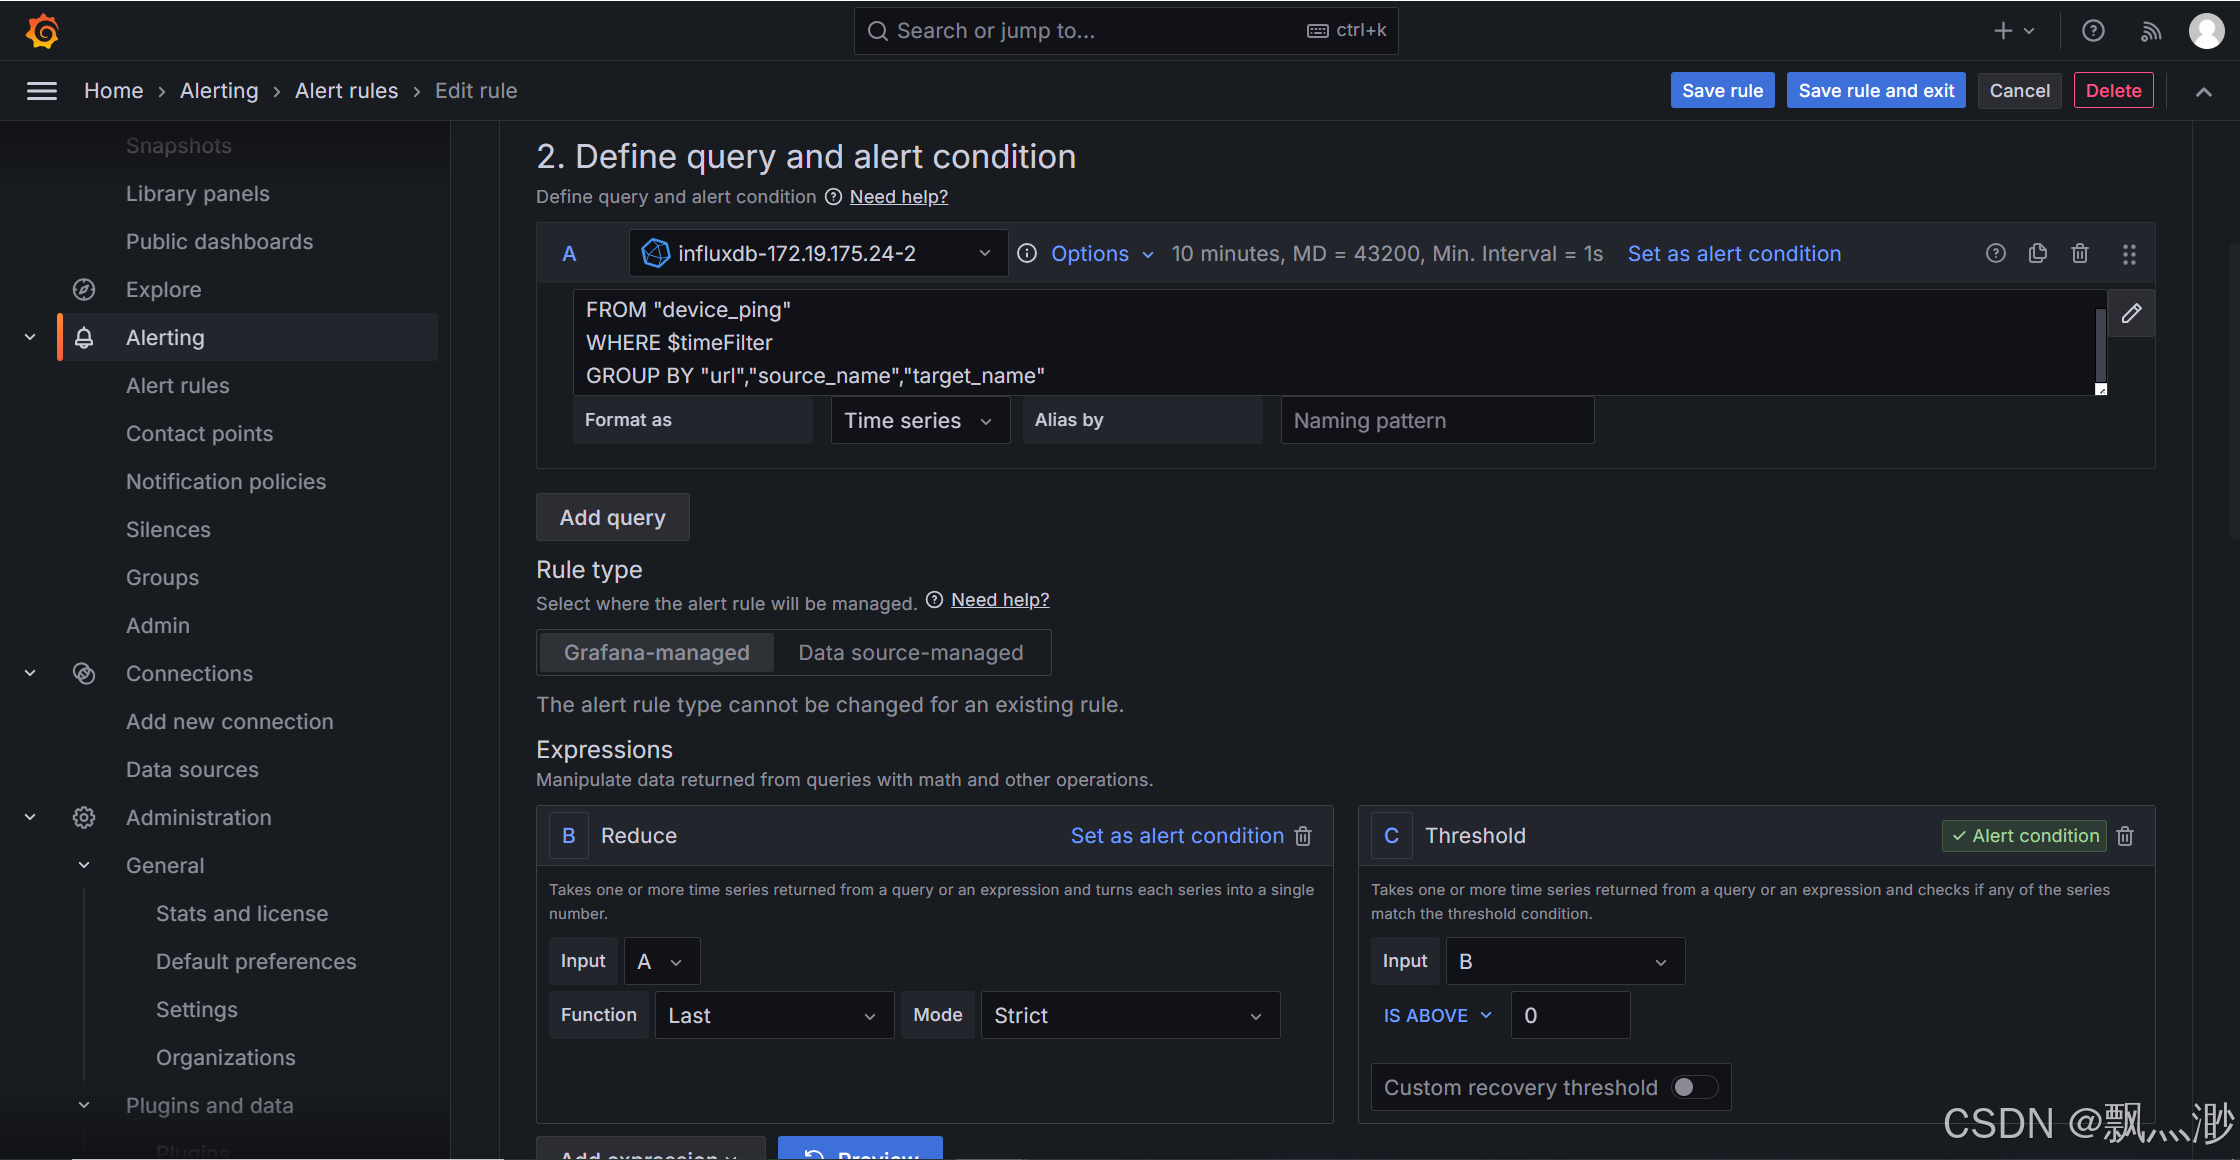Cancel editing the rule
Screen dimensions: 2240x1160
pos(2019,91)
